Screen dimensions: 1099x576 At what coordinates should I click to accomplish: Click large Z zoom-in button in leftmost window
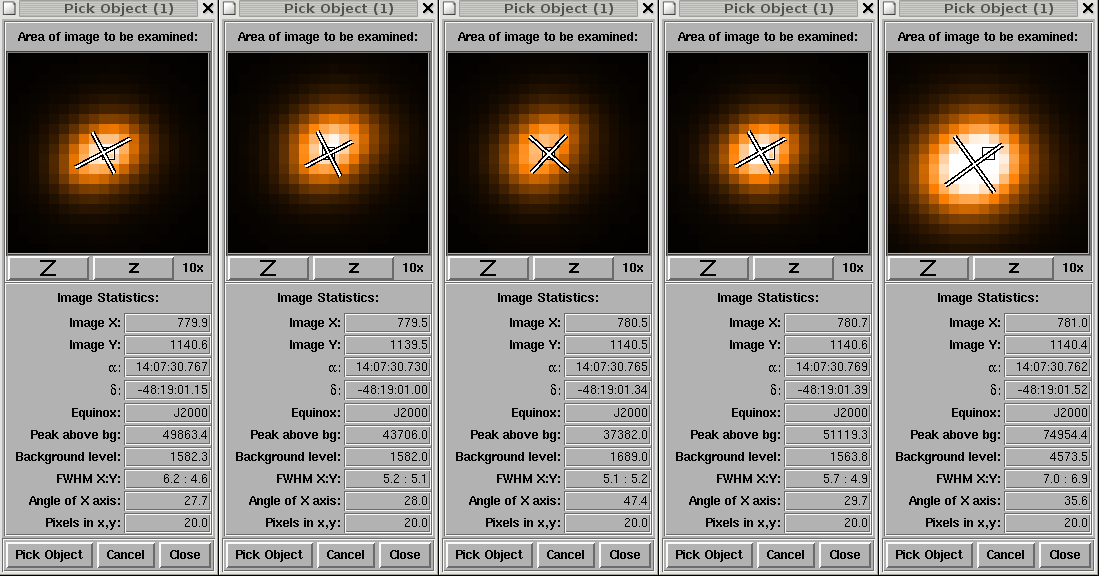[x=49, y=268]
